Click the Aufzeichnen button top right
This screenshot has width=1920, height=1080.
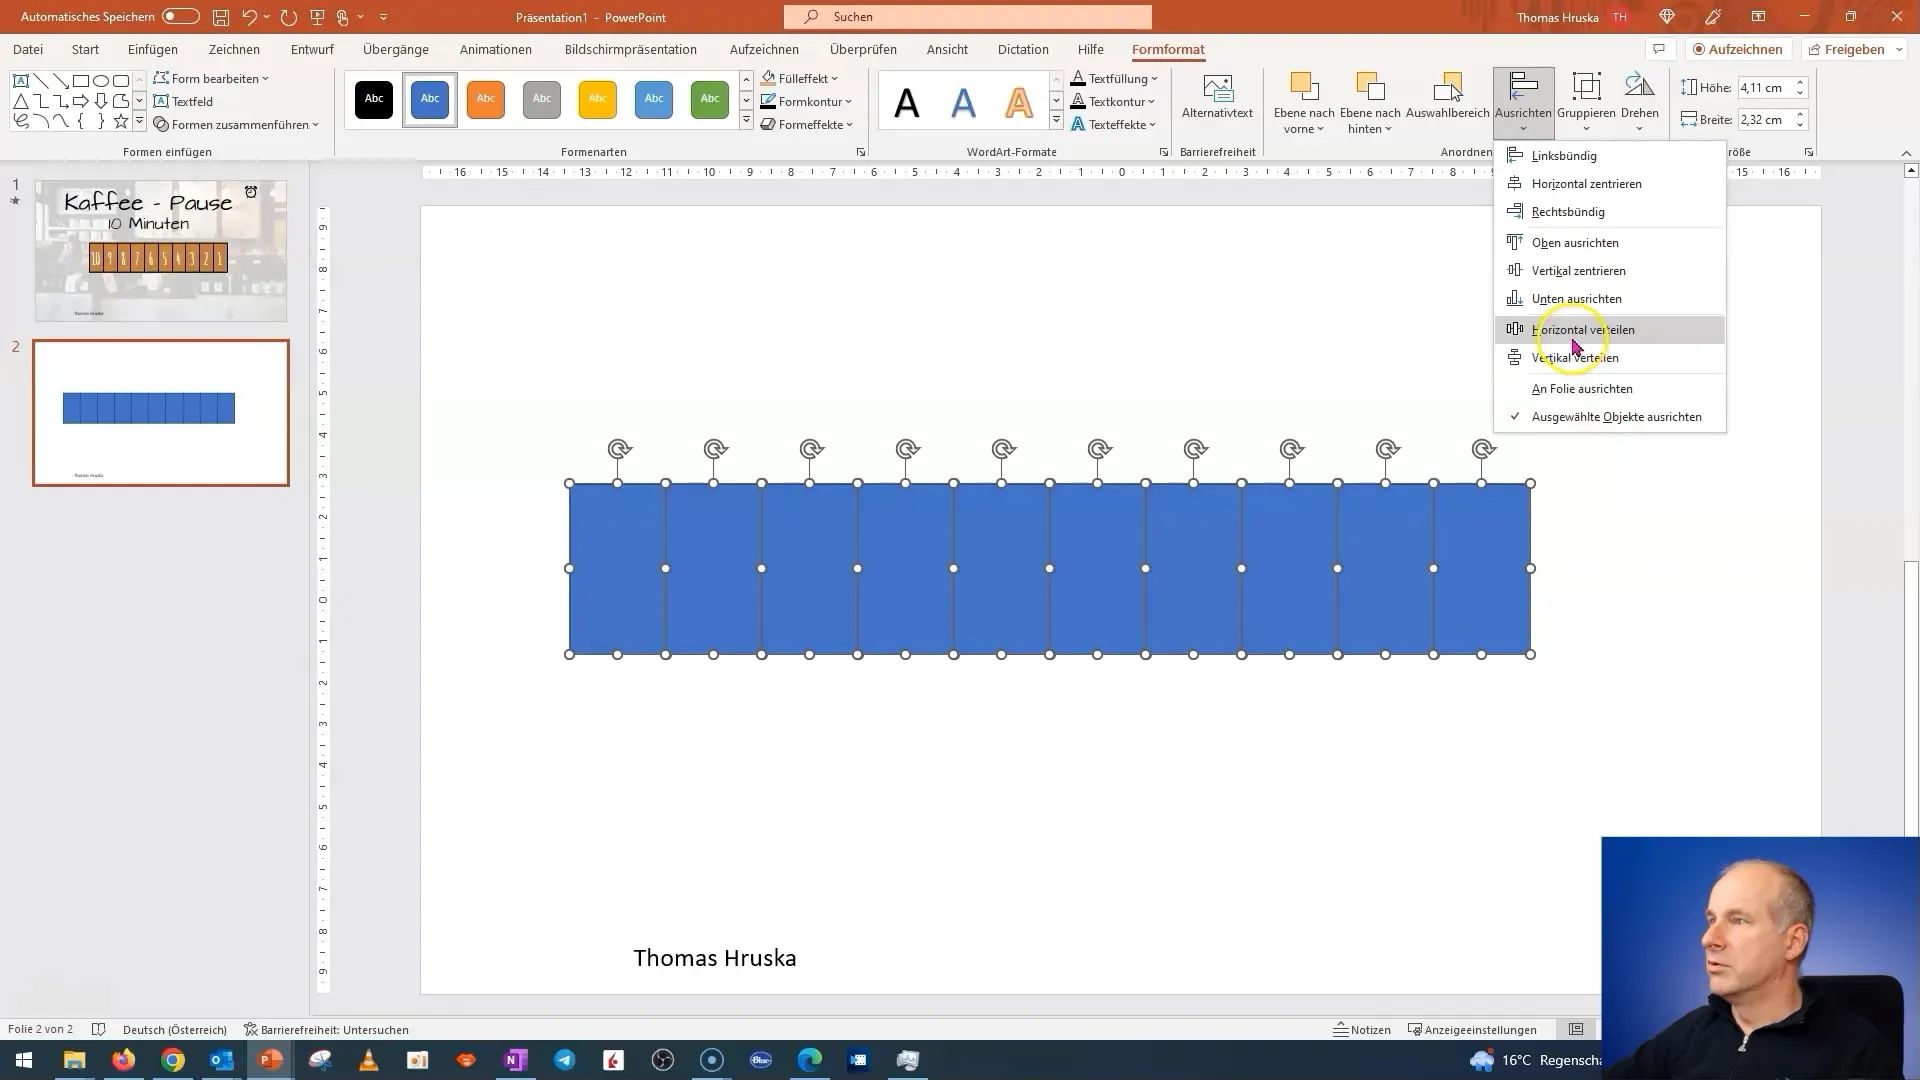(1738, 49)
